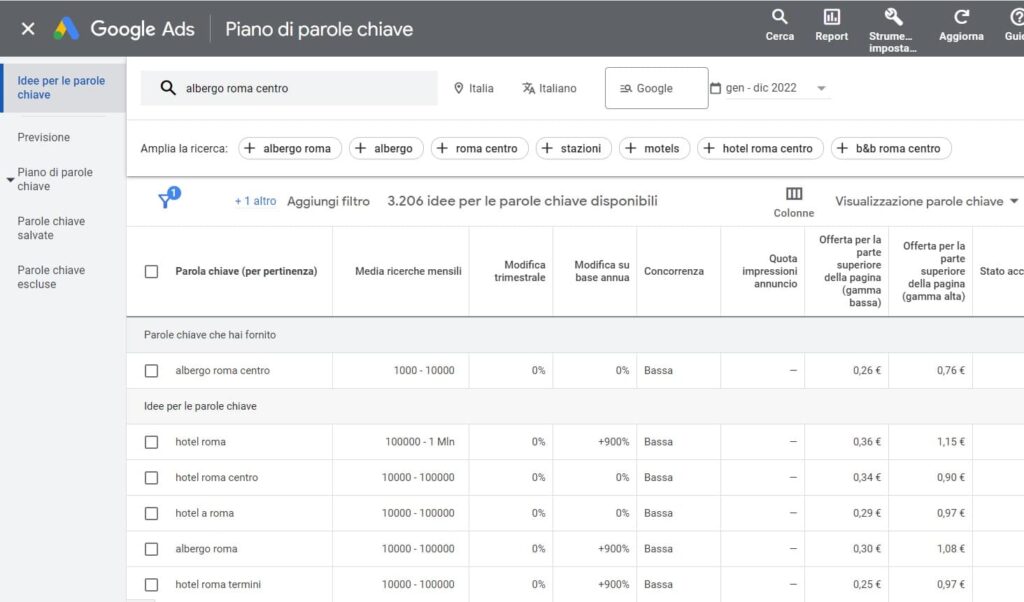This screenshot has height=602, width=1024.
Task: Click the calendar icon beside the date range
Action: 716,88
